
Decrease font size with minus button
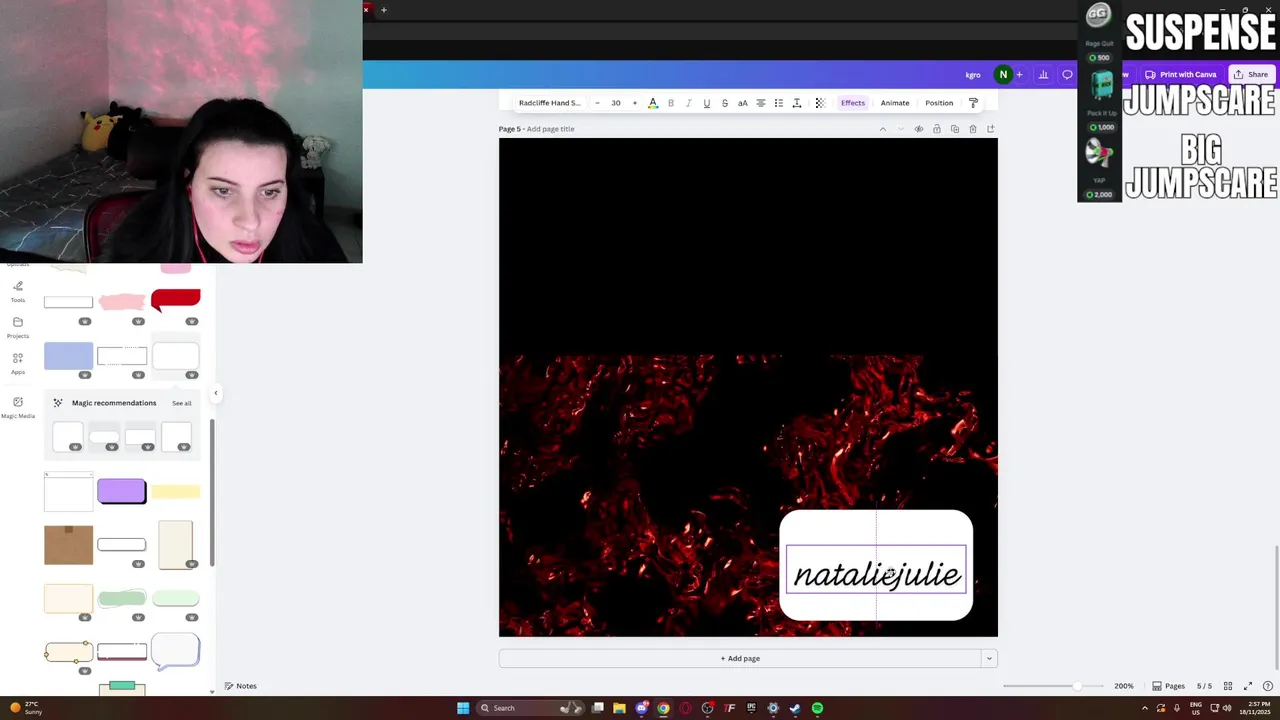pos(597,103)
